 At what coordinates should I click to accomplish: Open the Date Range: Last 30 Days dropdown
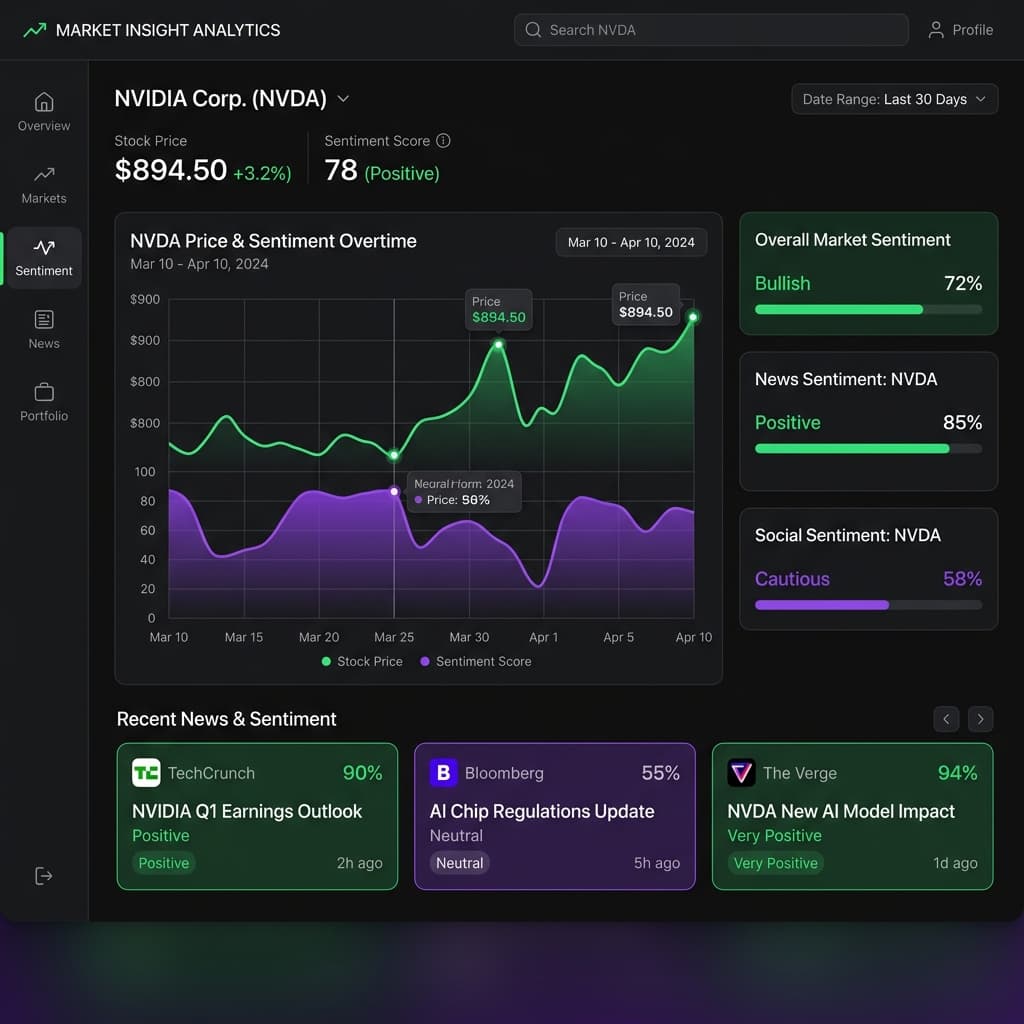click(894, 99)
